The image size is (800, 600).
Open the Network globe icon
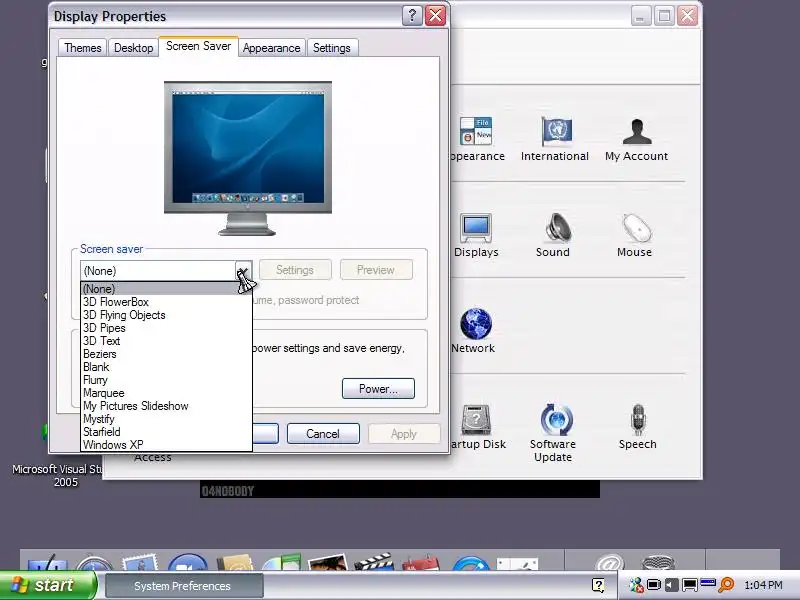tap(476, 323)
